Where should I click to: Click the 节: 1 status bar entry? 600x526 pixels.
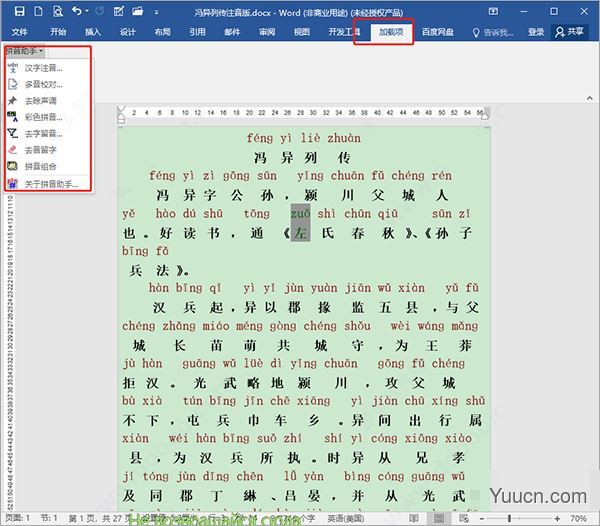point(49,518)
